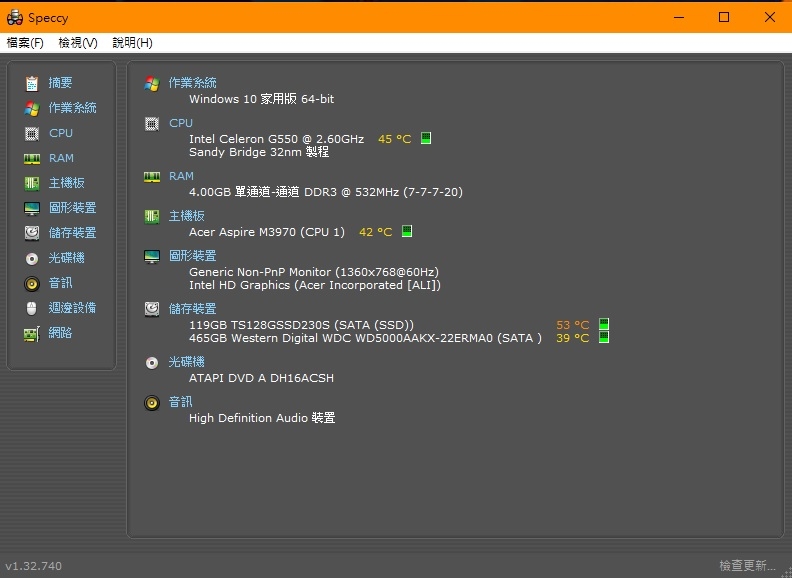Viewport: 792px width, 578px height.
Task: Click the board icon beside summary 主機板 heading
Action: (152, 217)
